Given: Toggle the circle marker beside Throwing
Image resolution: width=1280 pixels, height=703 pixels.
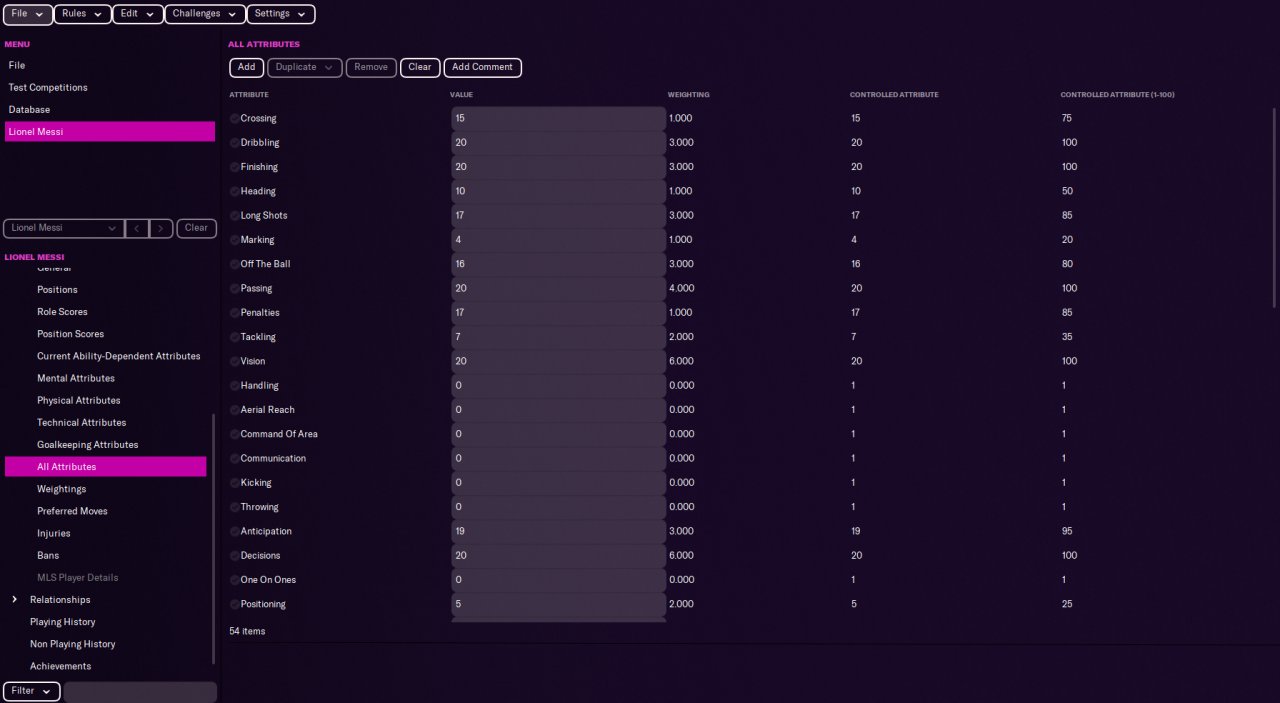Looking at the screenshot, I should (235, 507).
